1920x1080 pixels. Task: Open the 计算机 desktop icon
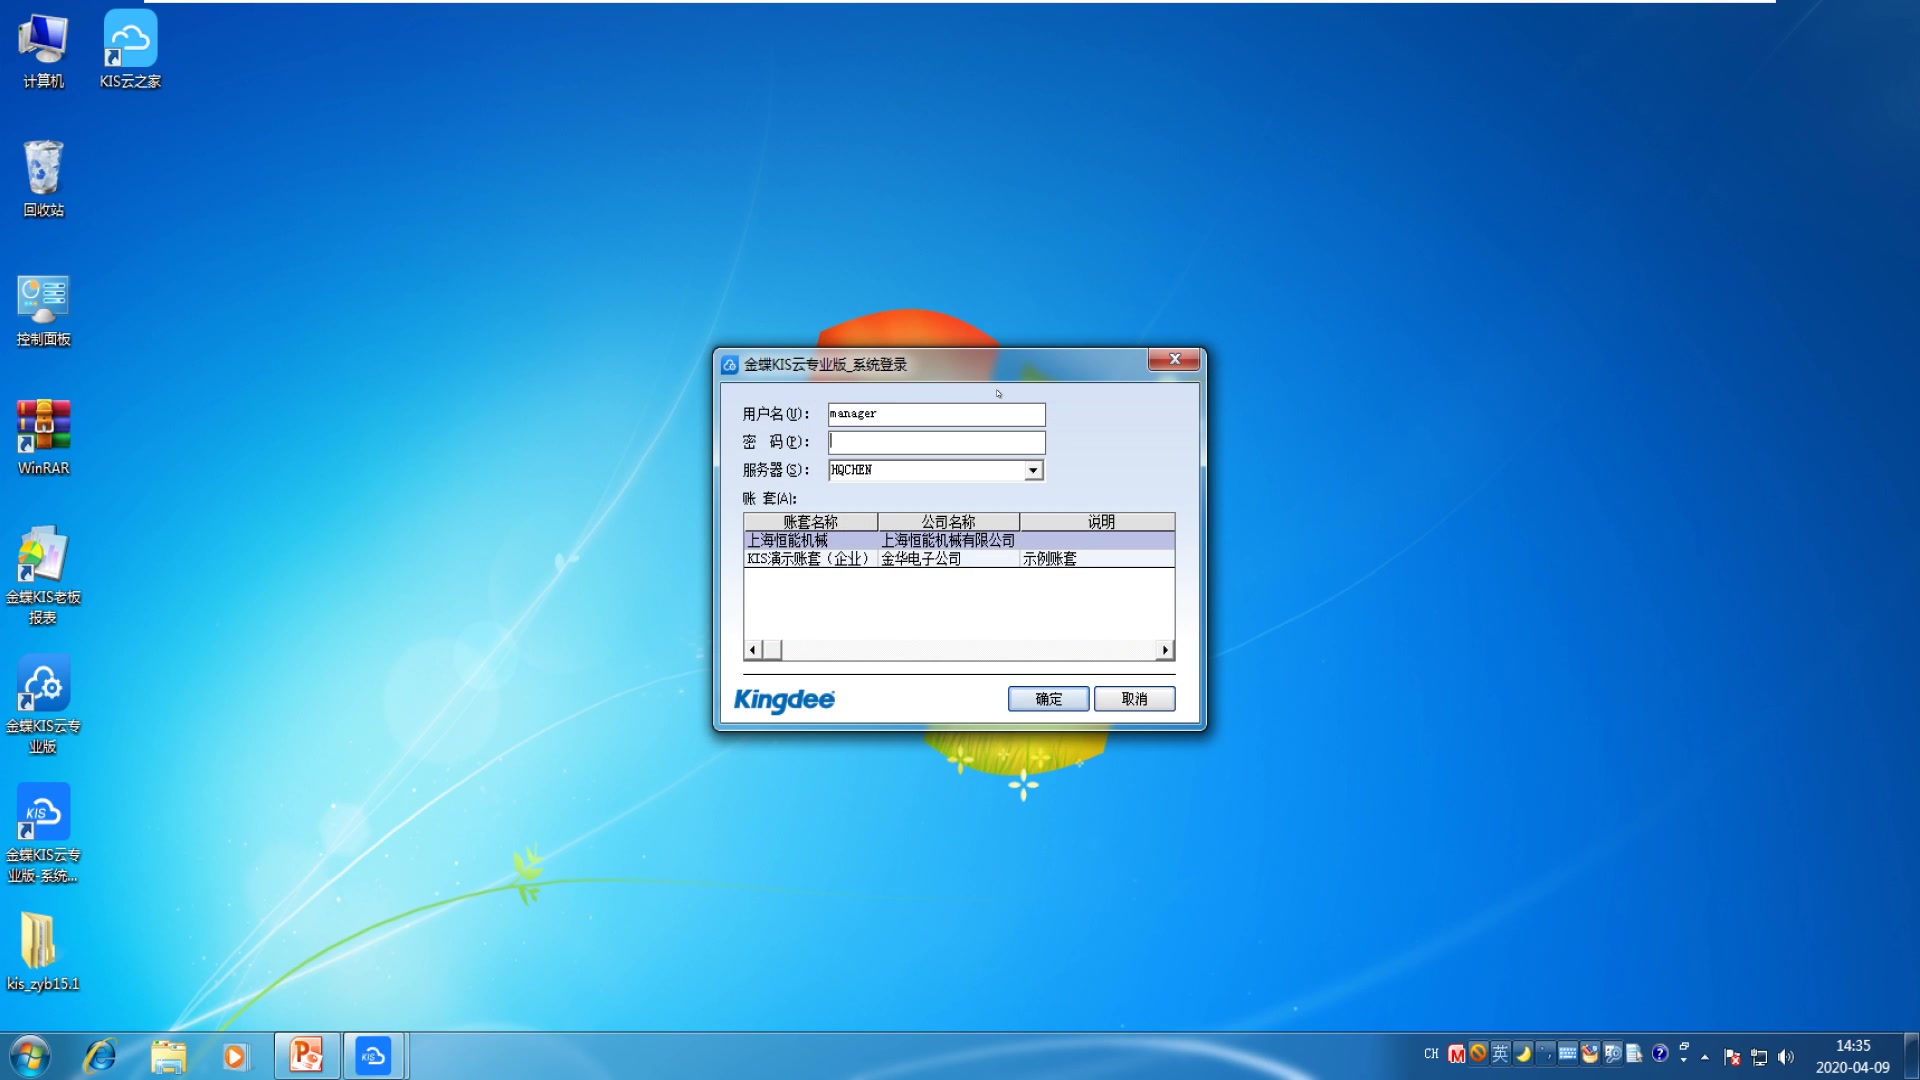[43, 51]
